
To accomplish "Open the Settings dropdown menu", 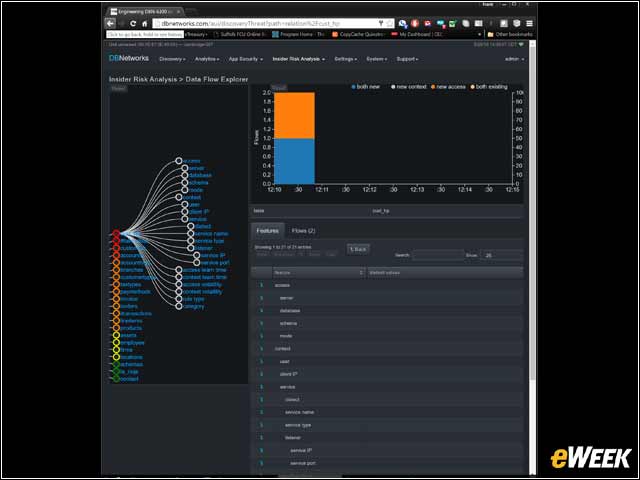I will pos(345,59).
